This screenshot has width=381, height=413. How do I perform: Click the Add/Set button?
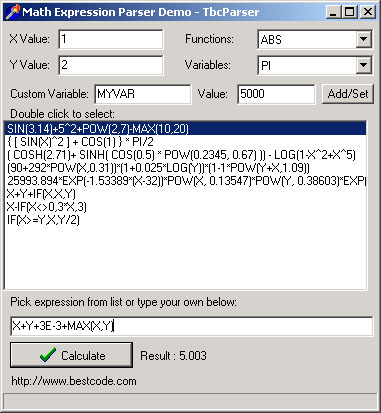point(348,94)
